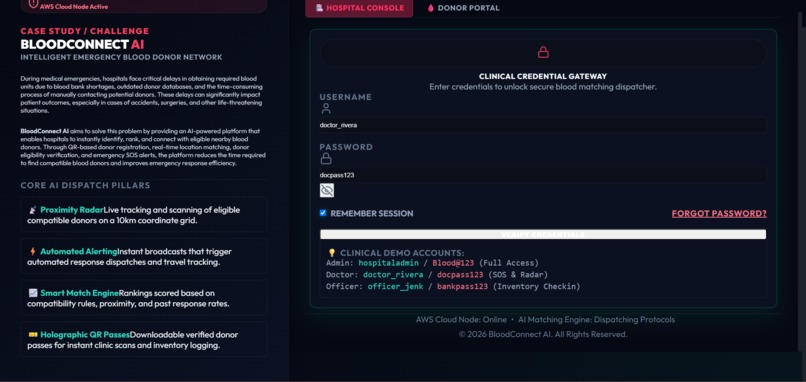The image size is (806, 382).
Task: Toggle password visibility eye icon
Action: coord(326,190)
